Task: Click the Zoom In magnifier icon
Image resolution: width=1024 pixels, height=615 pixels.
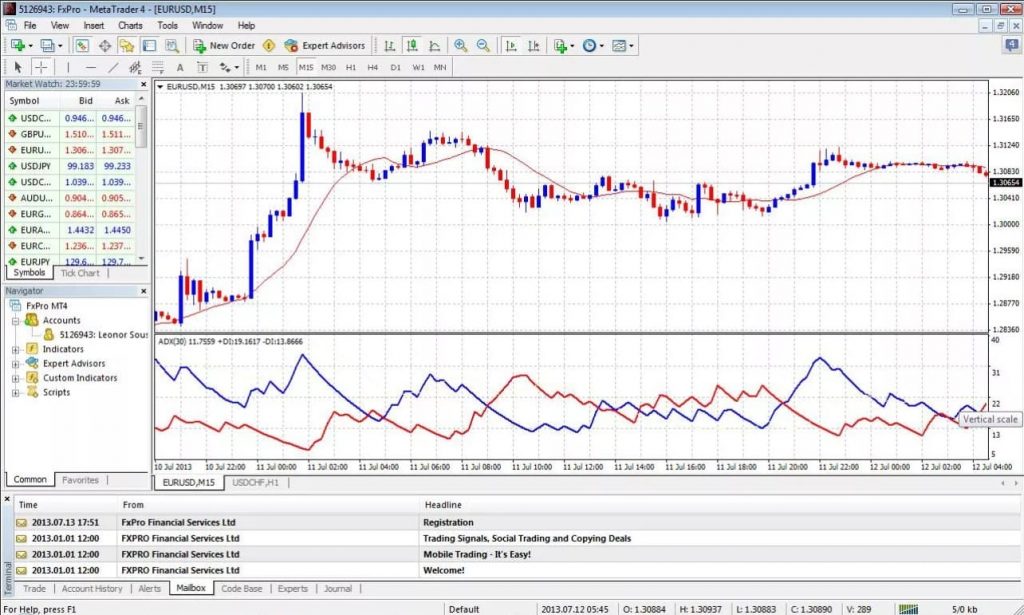Action: pyautogui.click(x=460, y=45)
